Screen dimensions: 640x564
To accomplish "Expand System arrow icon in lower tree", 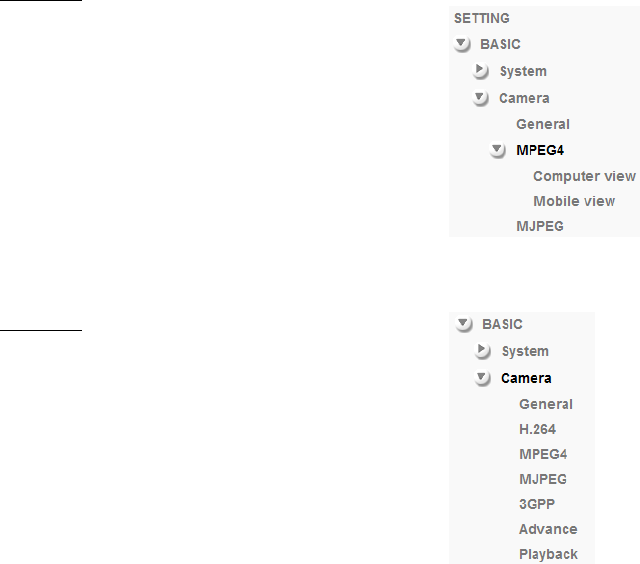I will tap(483, 351).
